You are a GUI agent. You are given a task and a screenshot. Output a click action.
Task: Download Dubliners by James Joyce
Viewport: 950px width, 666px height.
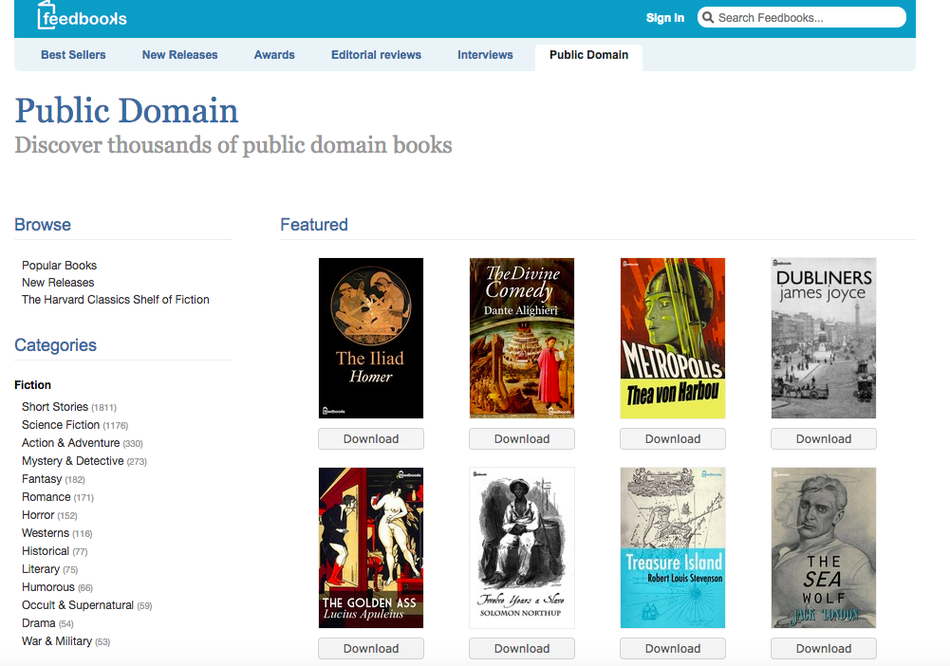click(823, 439)
